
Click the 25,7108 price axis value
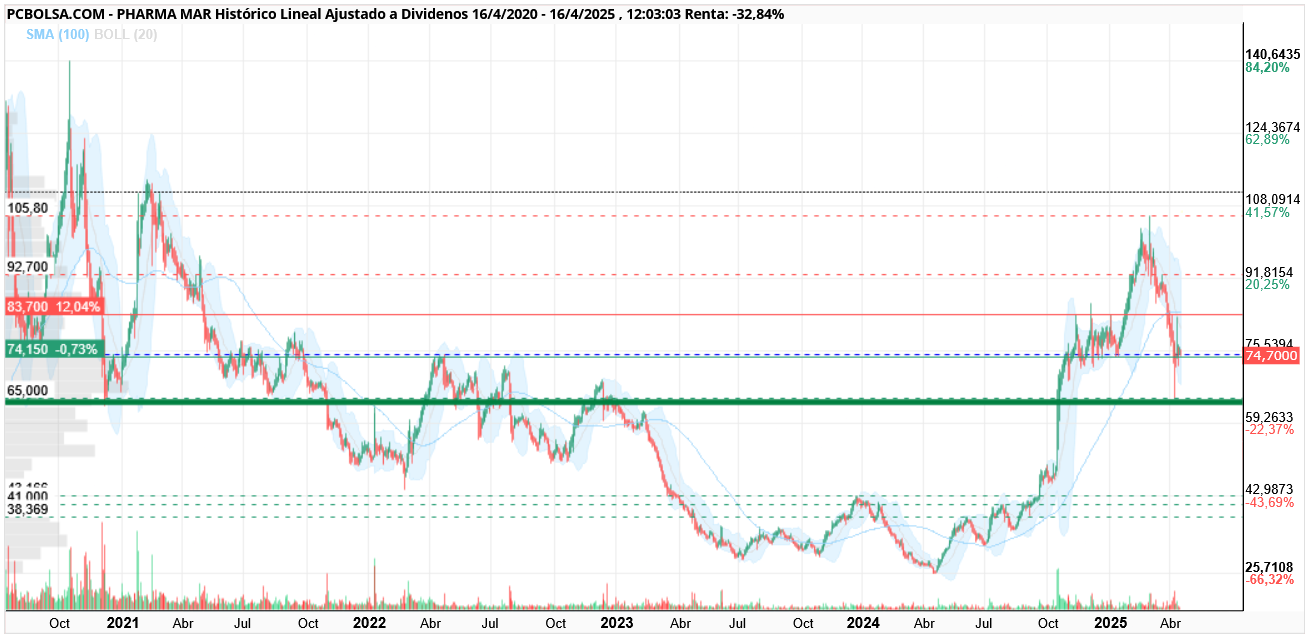1272,566
